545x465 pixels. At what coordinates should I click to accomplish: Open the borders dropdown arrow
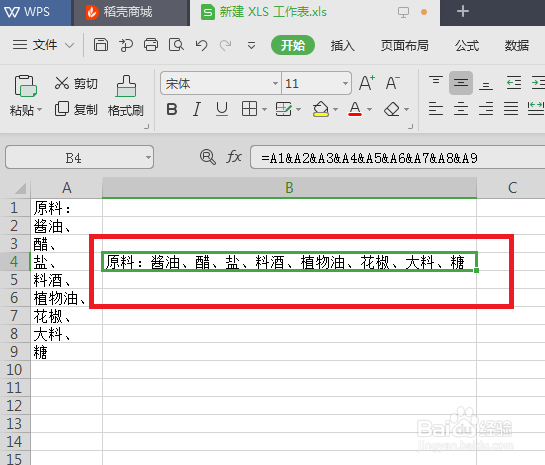point(265,110)
